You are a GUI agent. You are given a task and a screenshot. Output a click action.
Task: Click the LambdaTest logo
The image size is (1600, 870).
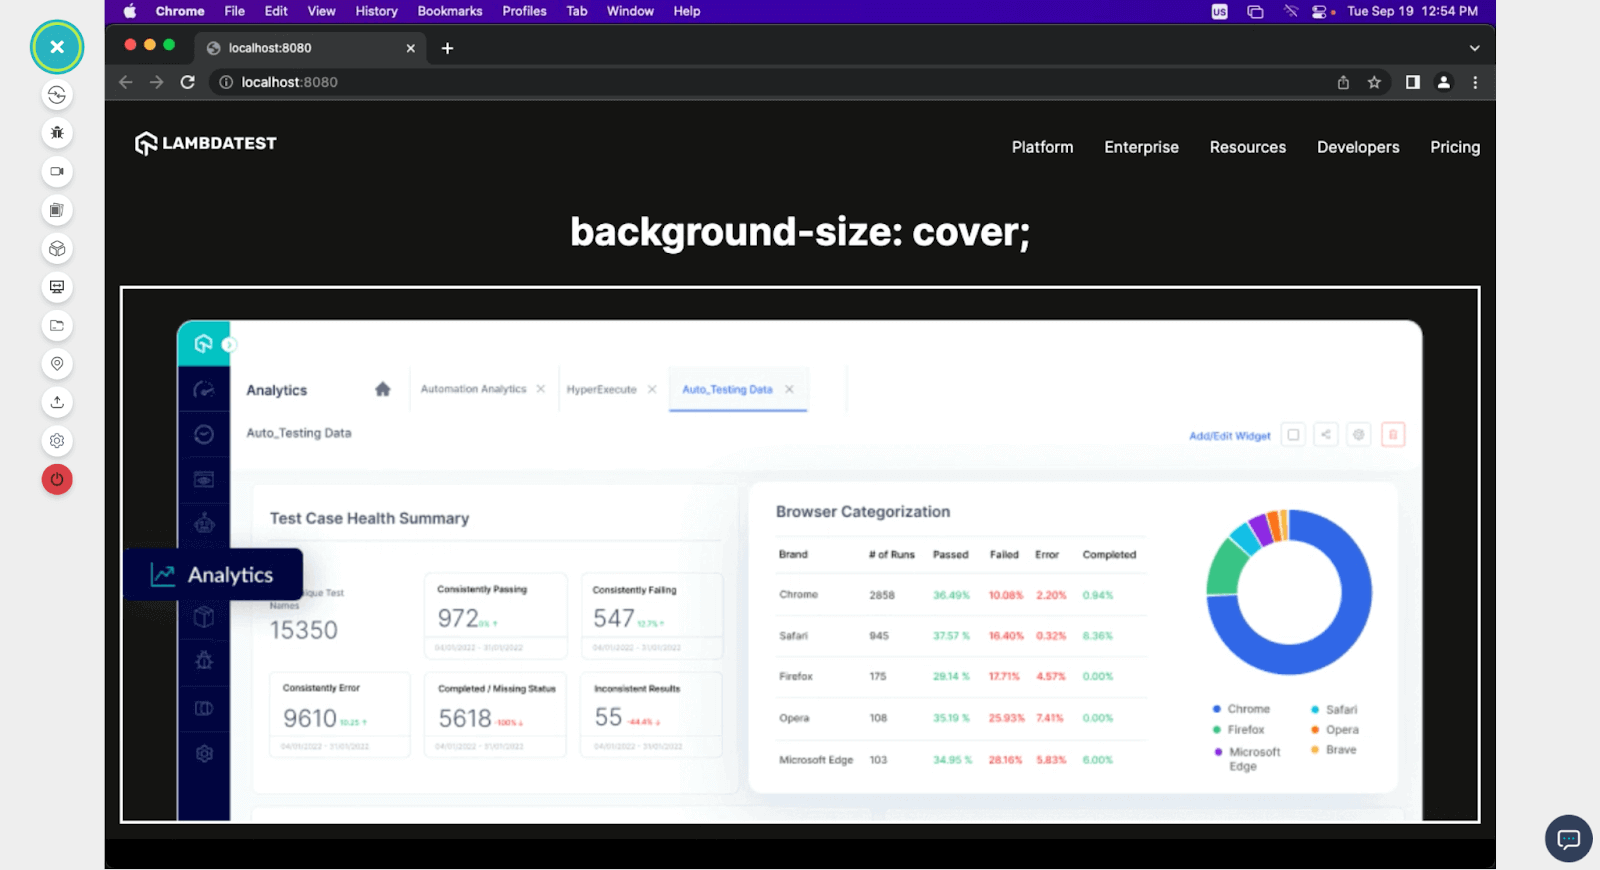click(x=206, y=144)
